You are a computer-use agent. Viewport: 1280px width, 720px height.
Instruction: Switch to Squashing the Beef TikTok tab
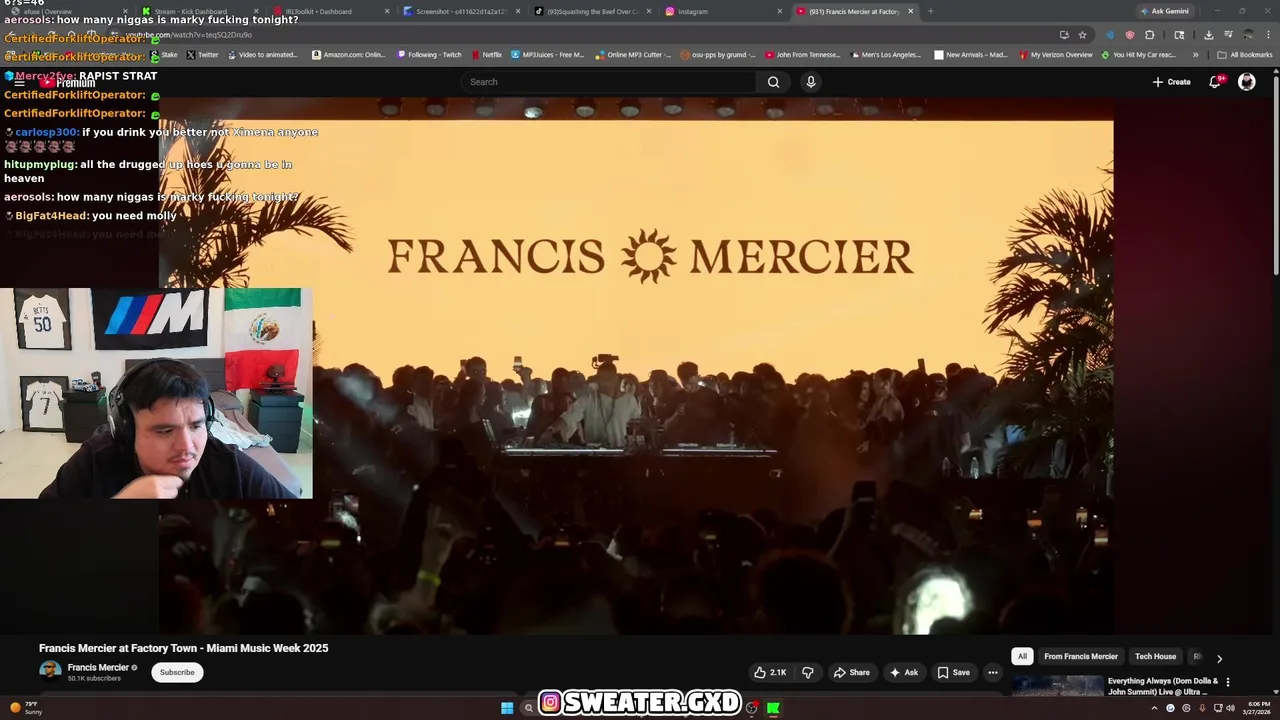point(592,11)
